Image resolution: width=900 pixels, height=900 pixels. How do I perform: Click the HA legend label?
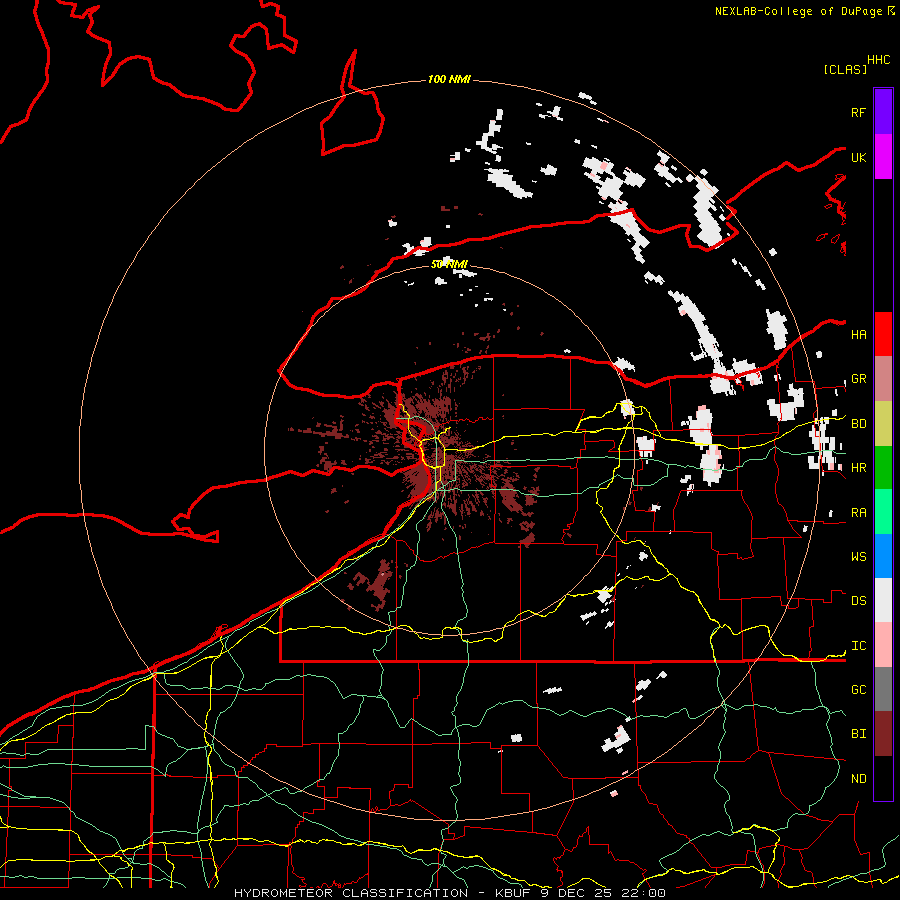tap(858, 335)
